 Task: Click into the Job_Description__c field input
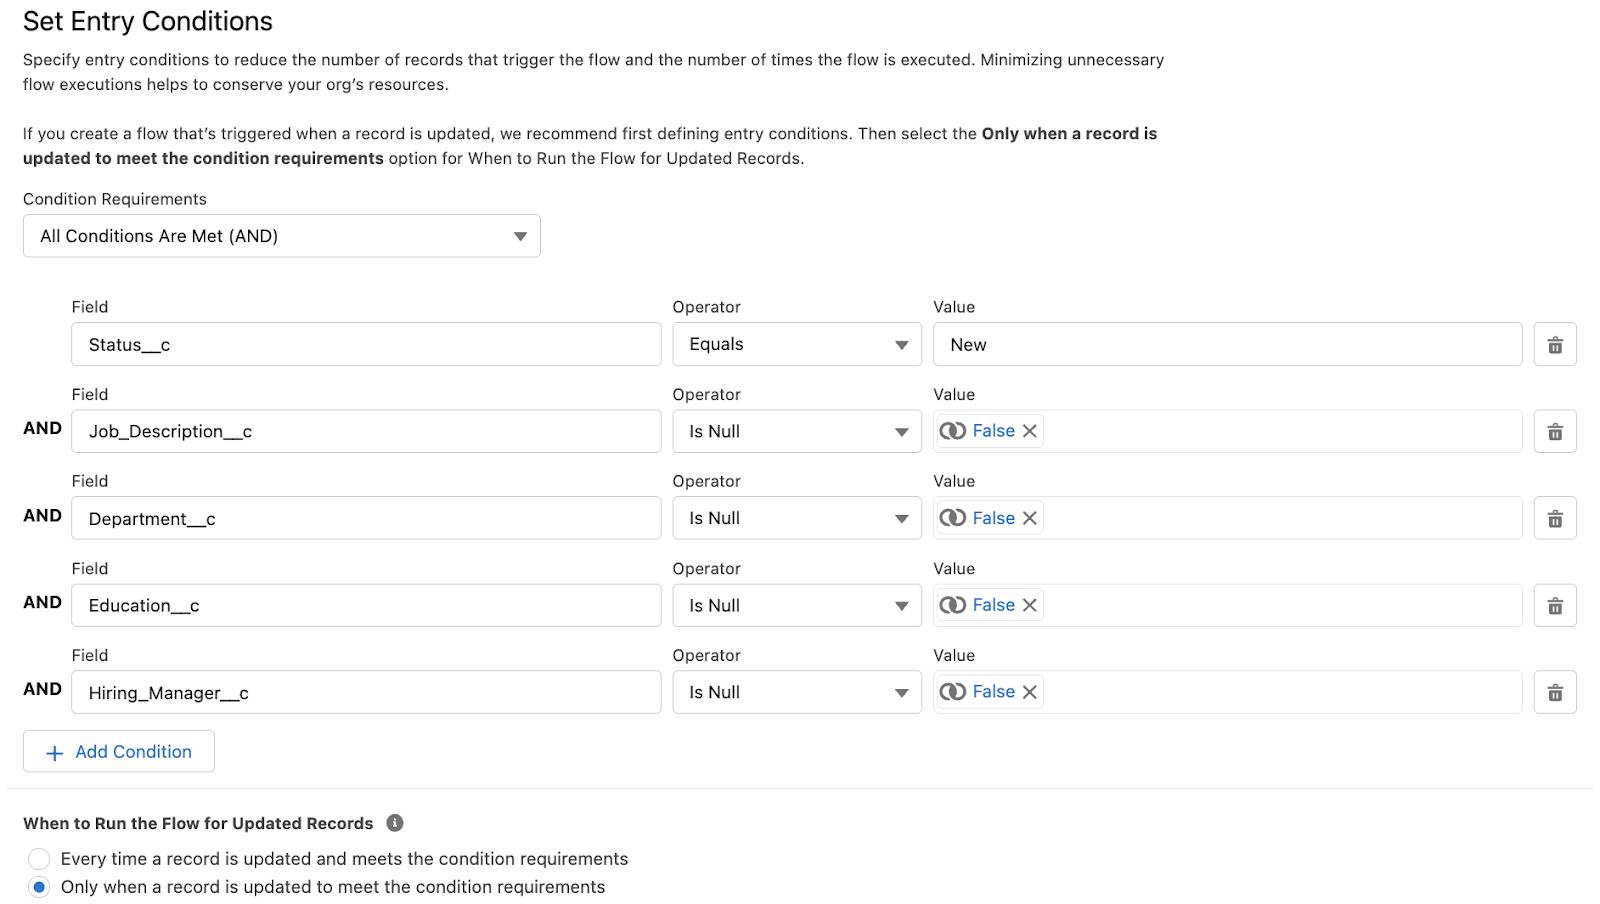pos(366,431)
